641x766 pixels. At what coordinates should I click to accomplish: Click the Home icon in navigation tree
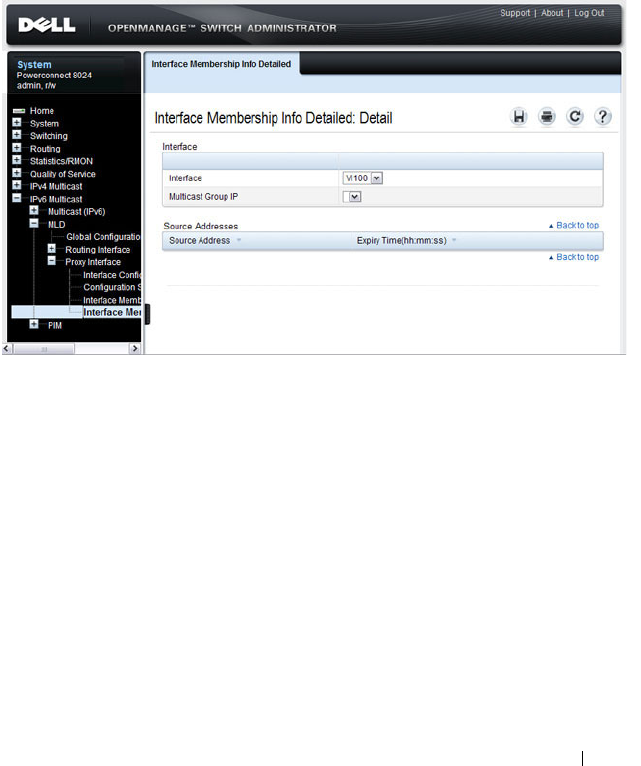pos(19,111)
